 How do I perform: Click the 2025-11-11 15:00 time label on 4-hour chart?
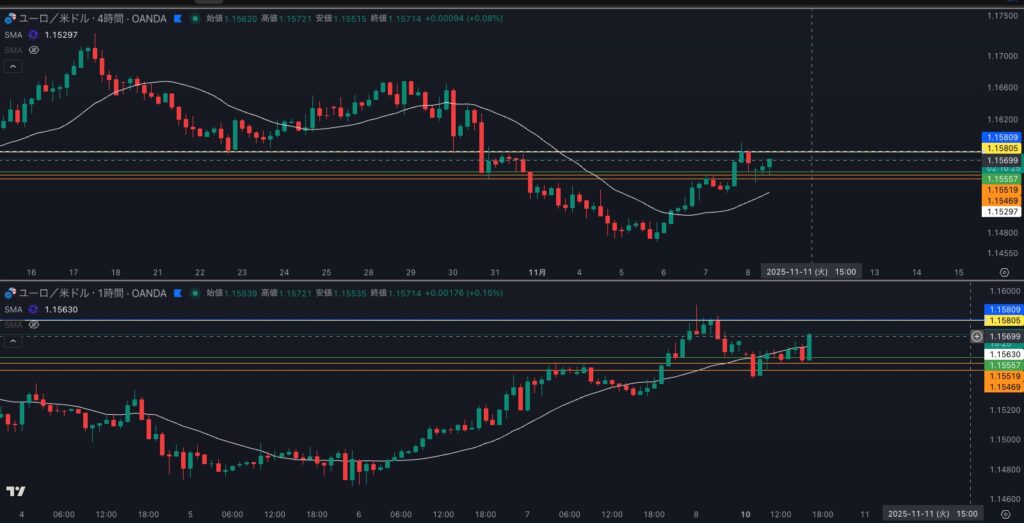[808, 272]
